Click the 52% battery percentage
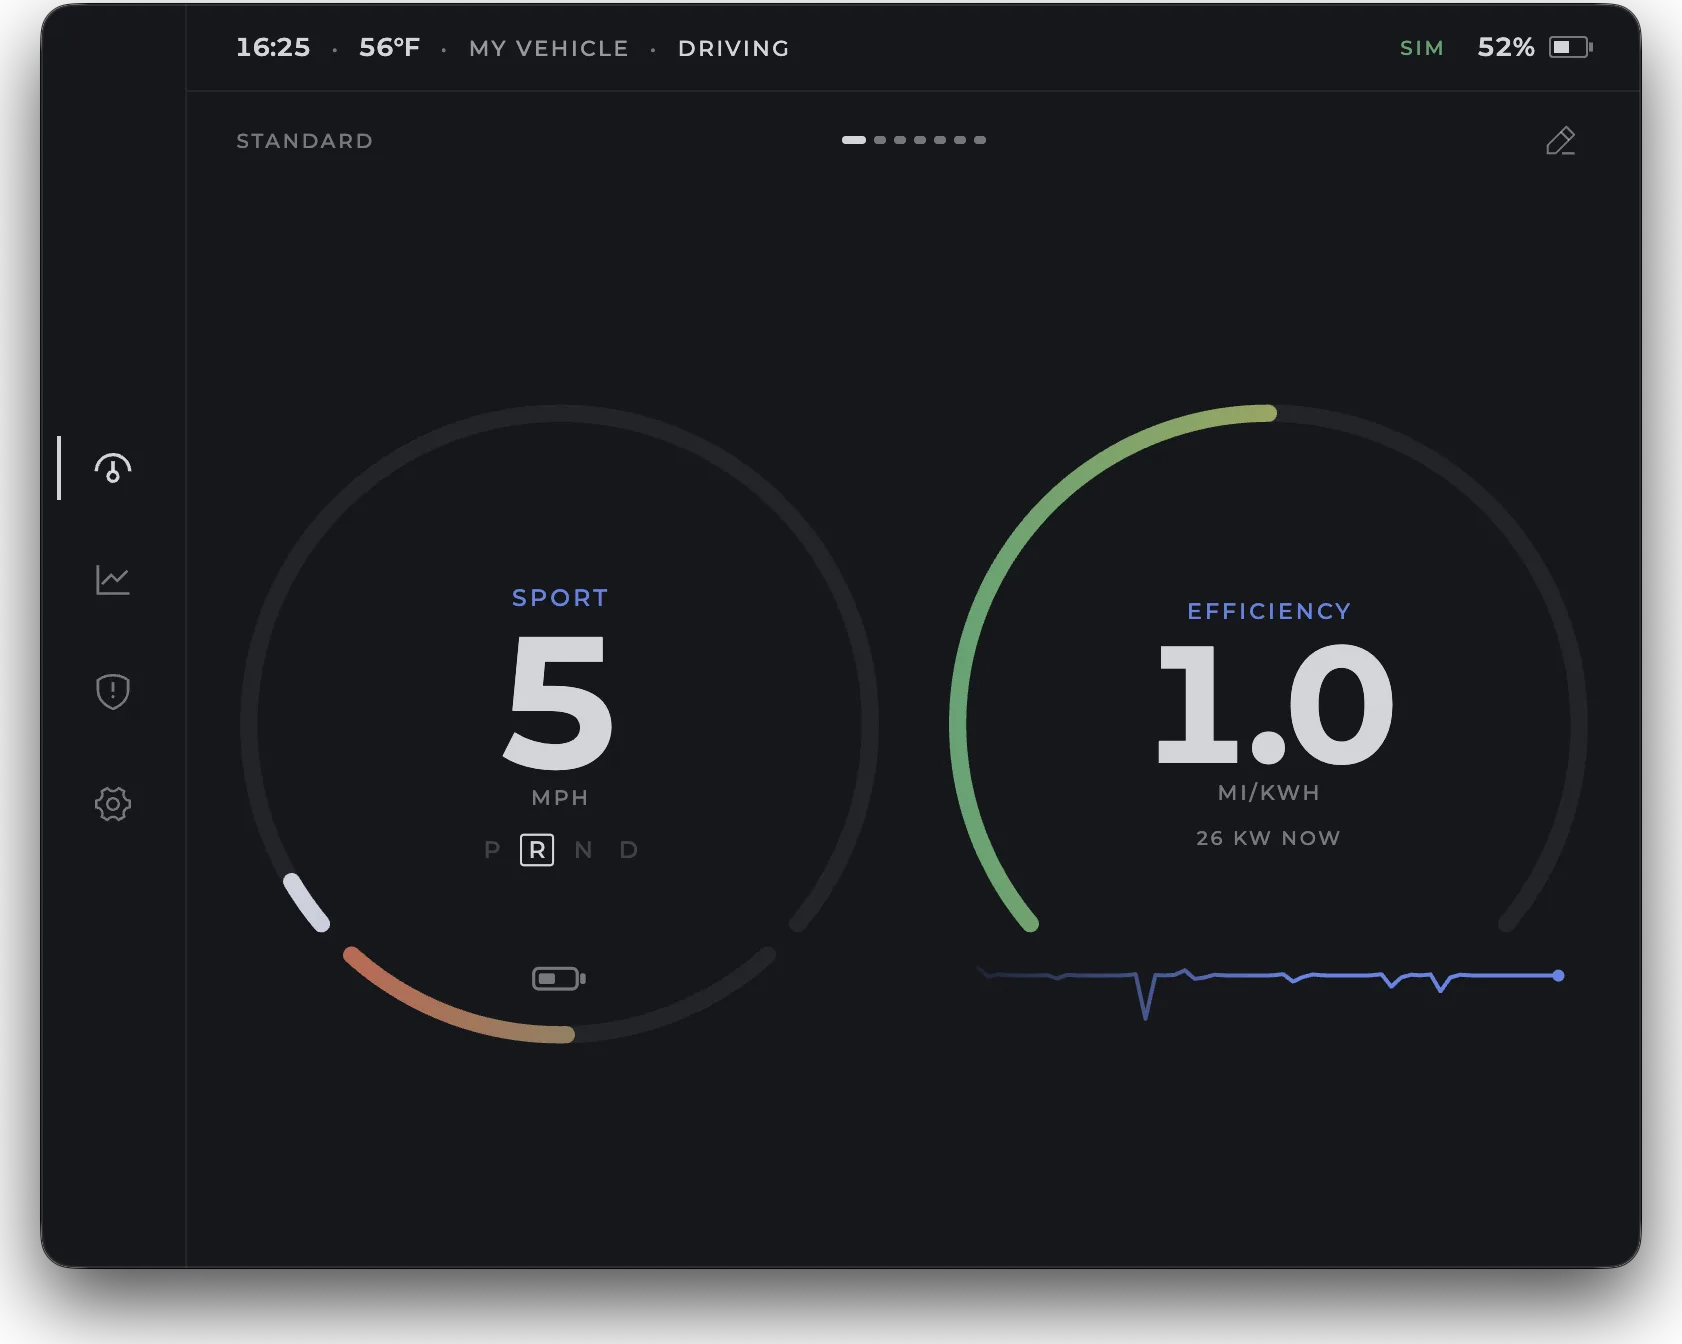 click(1506, 47)
